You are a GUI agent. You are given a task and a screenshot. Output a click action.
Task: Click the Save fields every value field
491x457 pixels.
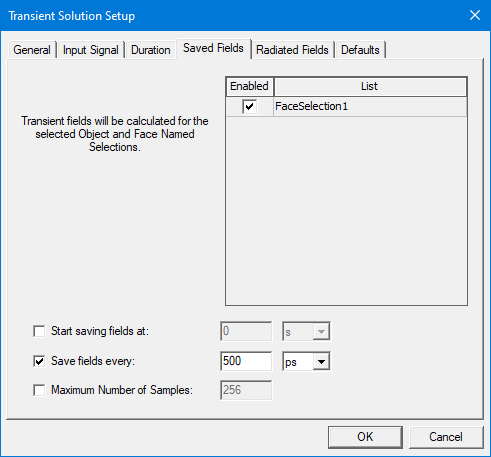pos(246,361)
